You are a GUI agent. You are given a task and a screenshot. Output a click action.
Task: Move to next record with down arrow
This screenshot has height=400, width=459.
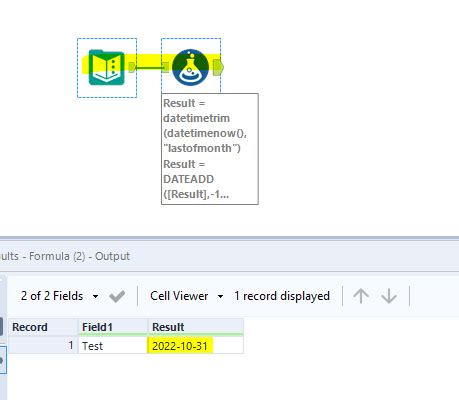coord(389,296)
